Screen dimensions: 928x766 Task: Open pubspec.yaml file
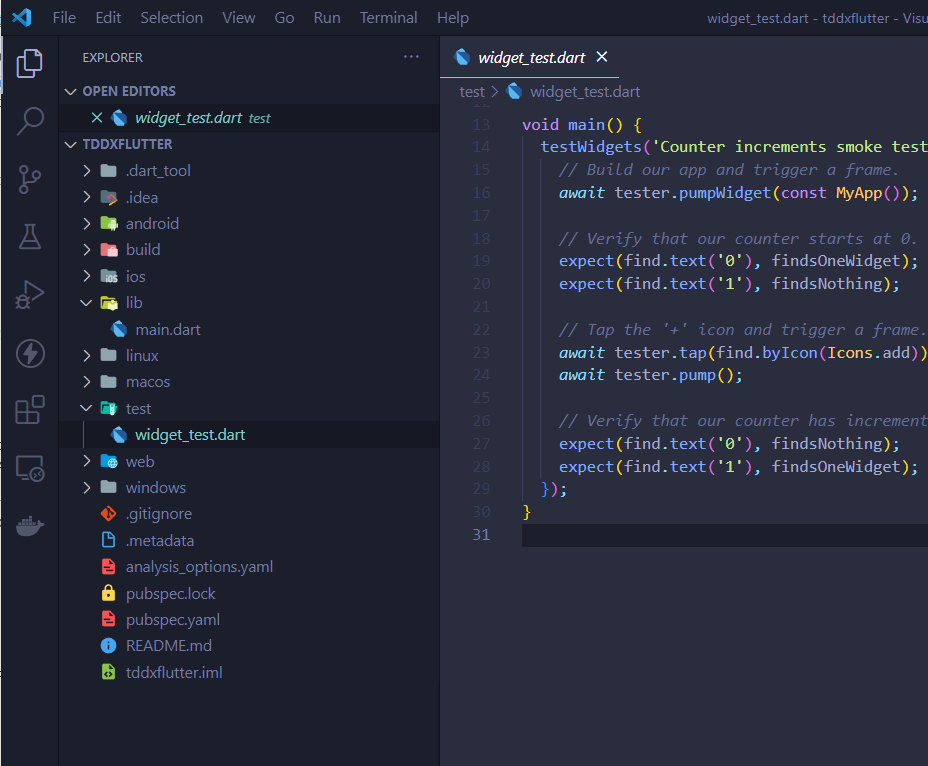click(173, 619)
